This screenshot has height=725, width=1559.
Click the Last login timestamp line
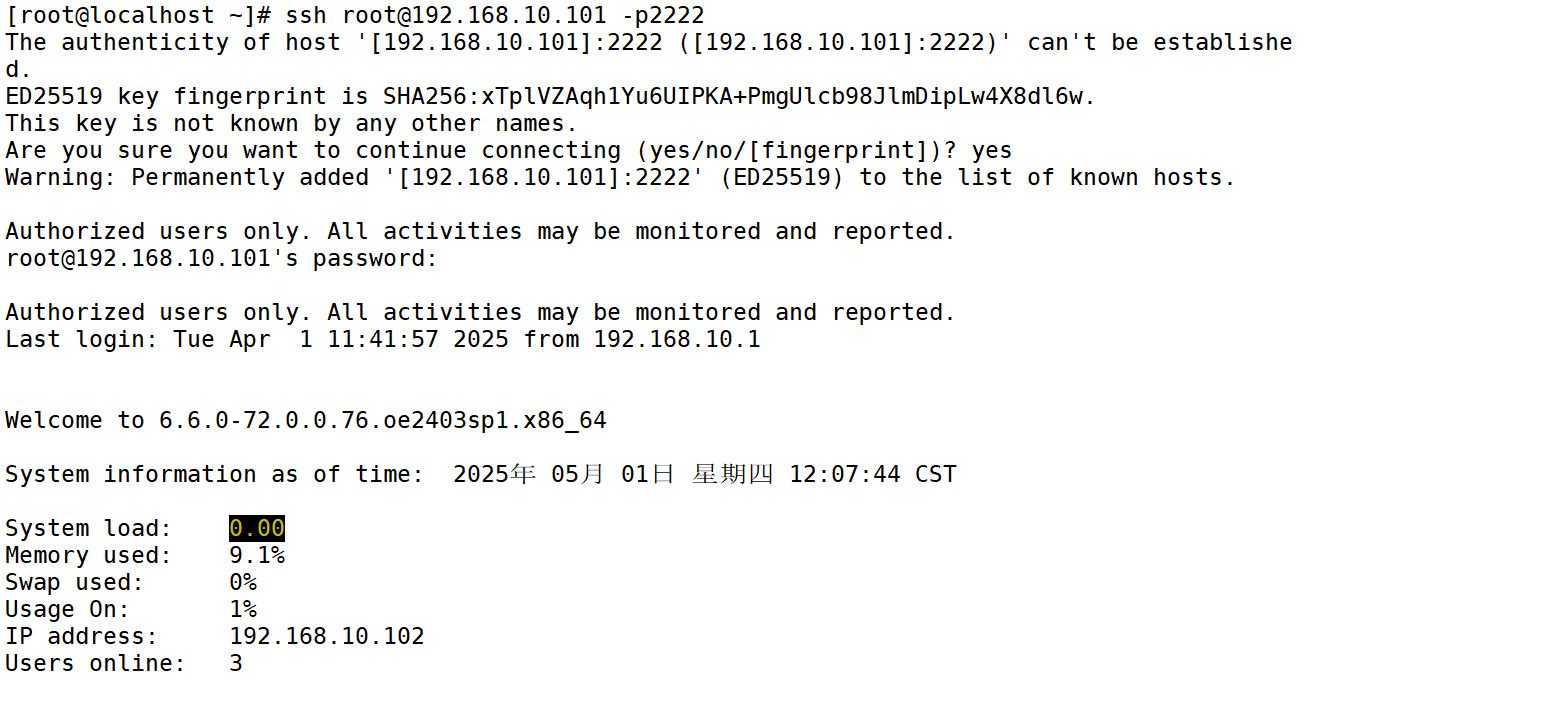pyautogui.click(x=383, y=340)
